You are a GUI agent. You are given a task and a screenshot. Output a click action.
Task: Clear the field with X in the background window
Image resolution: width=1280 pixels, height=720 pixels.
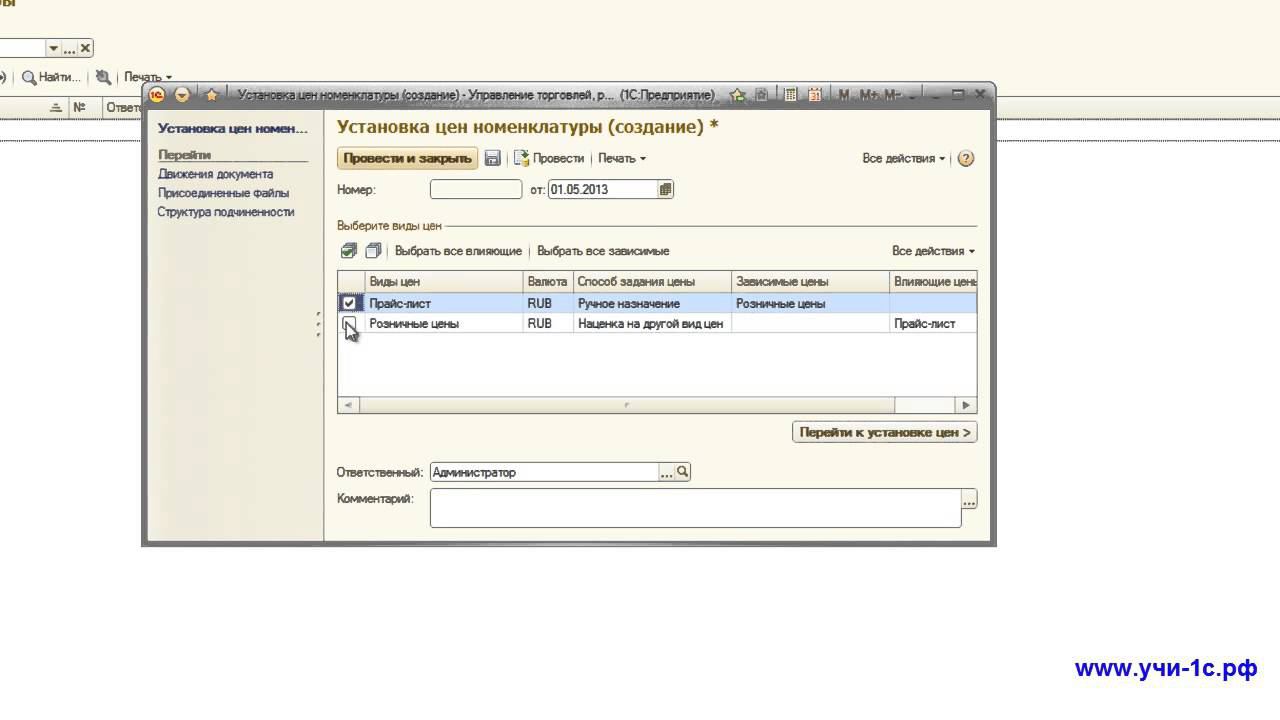[86, 48]
